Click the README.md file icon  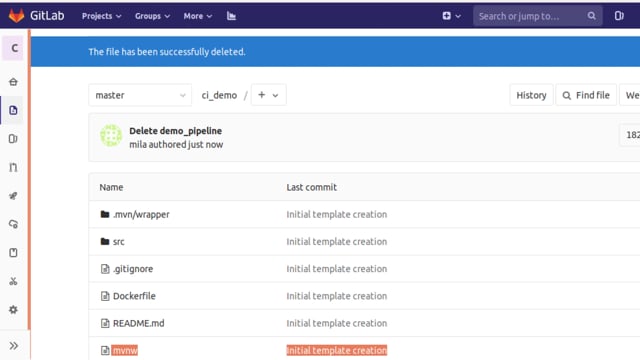pos(105,323)
